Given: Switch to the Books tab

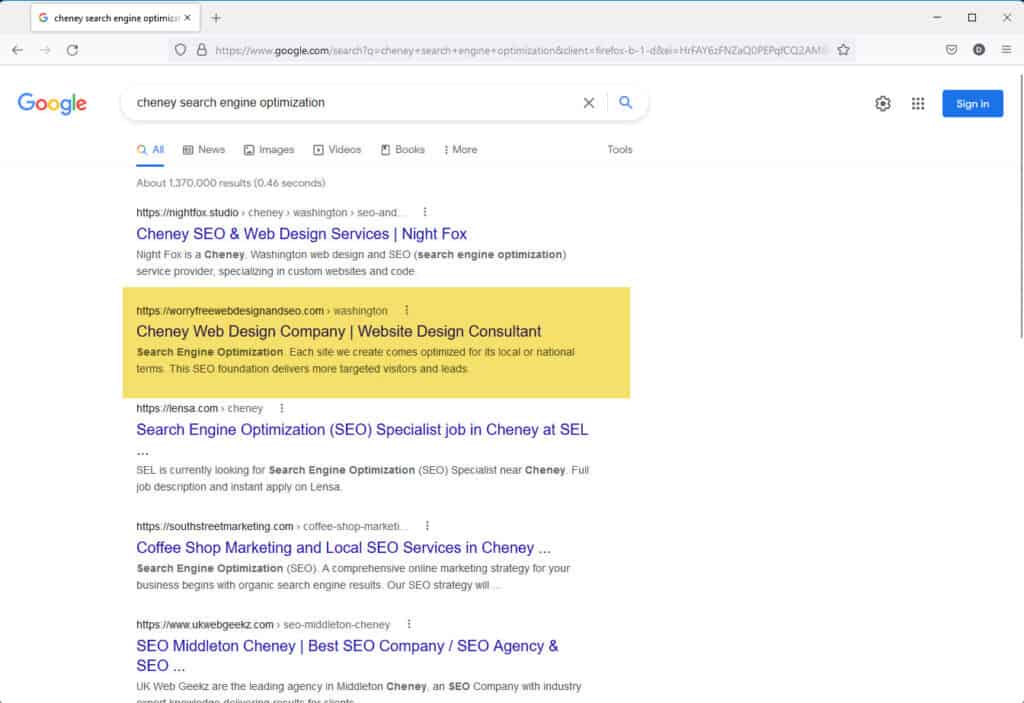Looking at the screenshot, I should point(402,150).
